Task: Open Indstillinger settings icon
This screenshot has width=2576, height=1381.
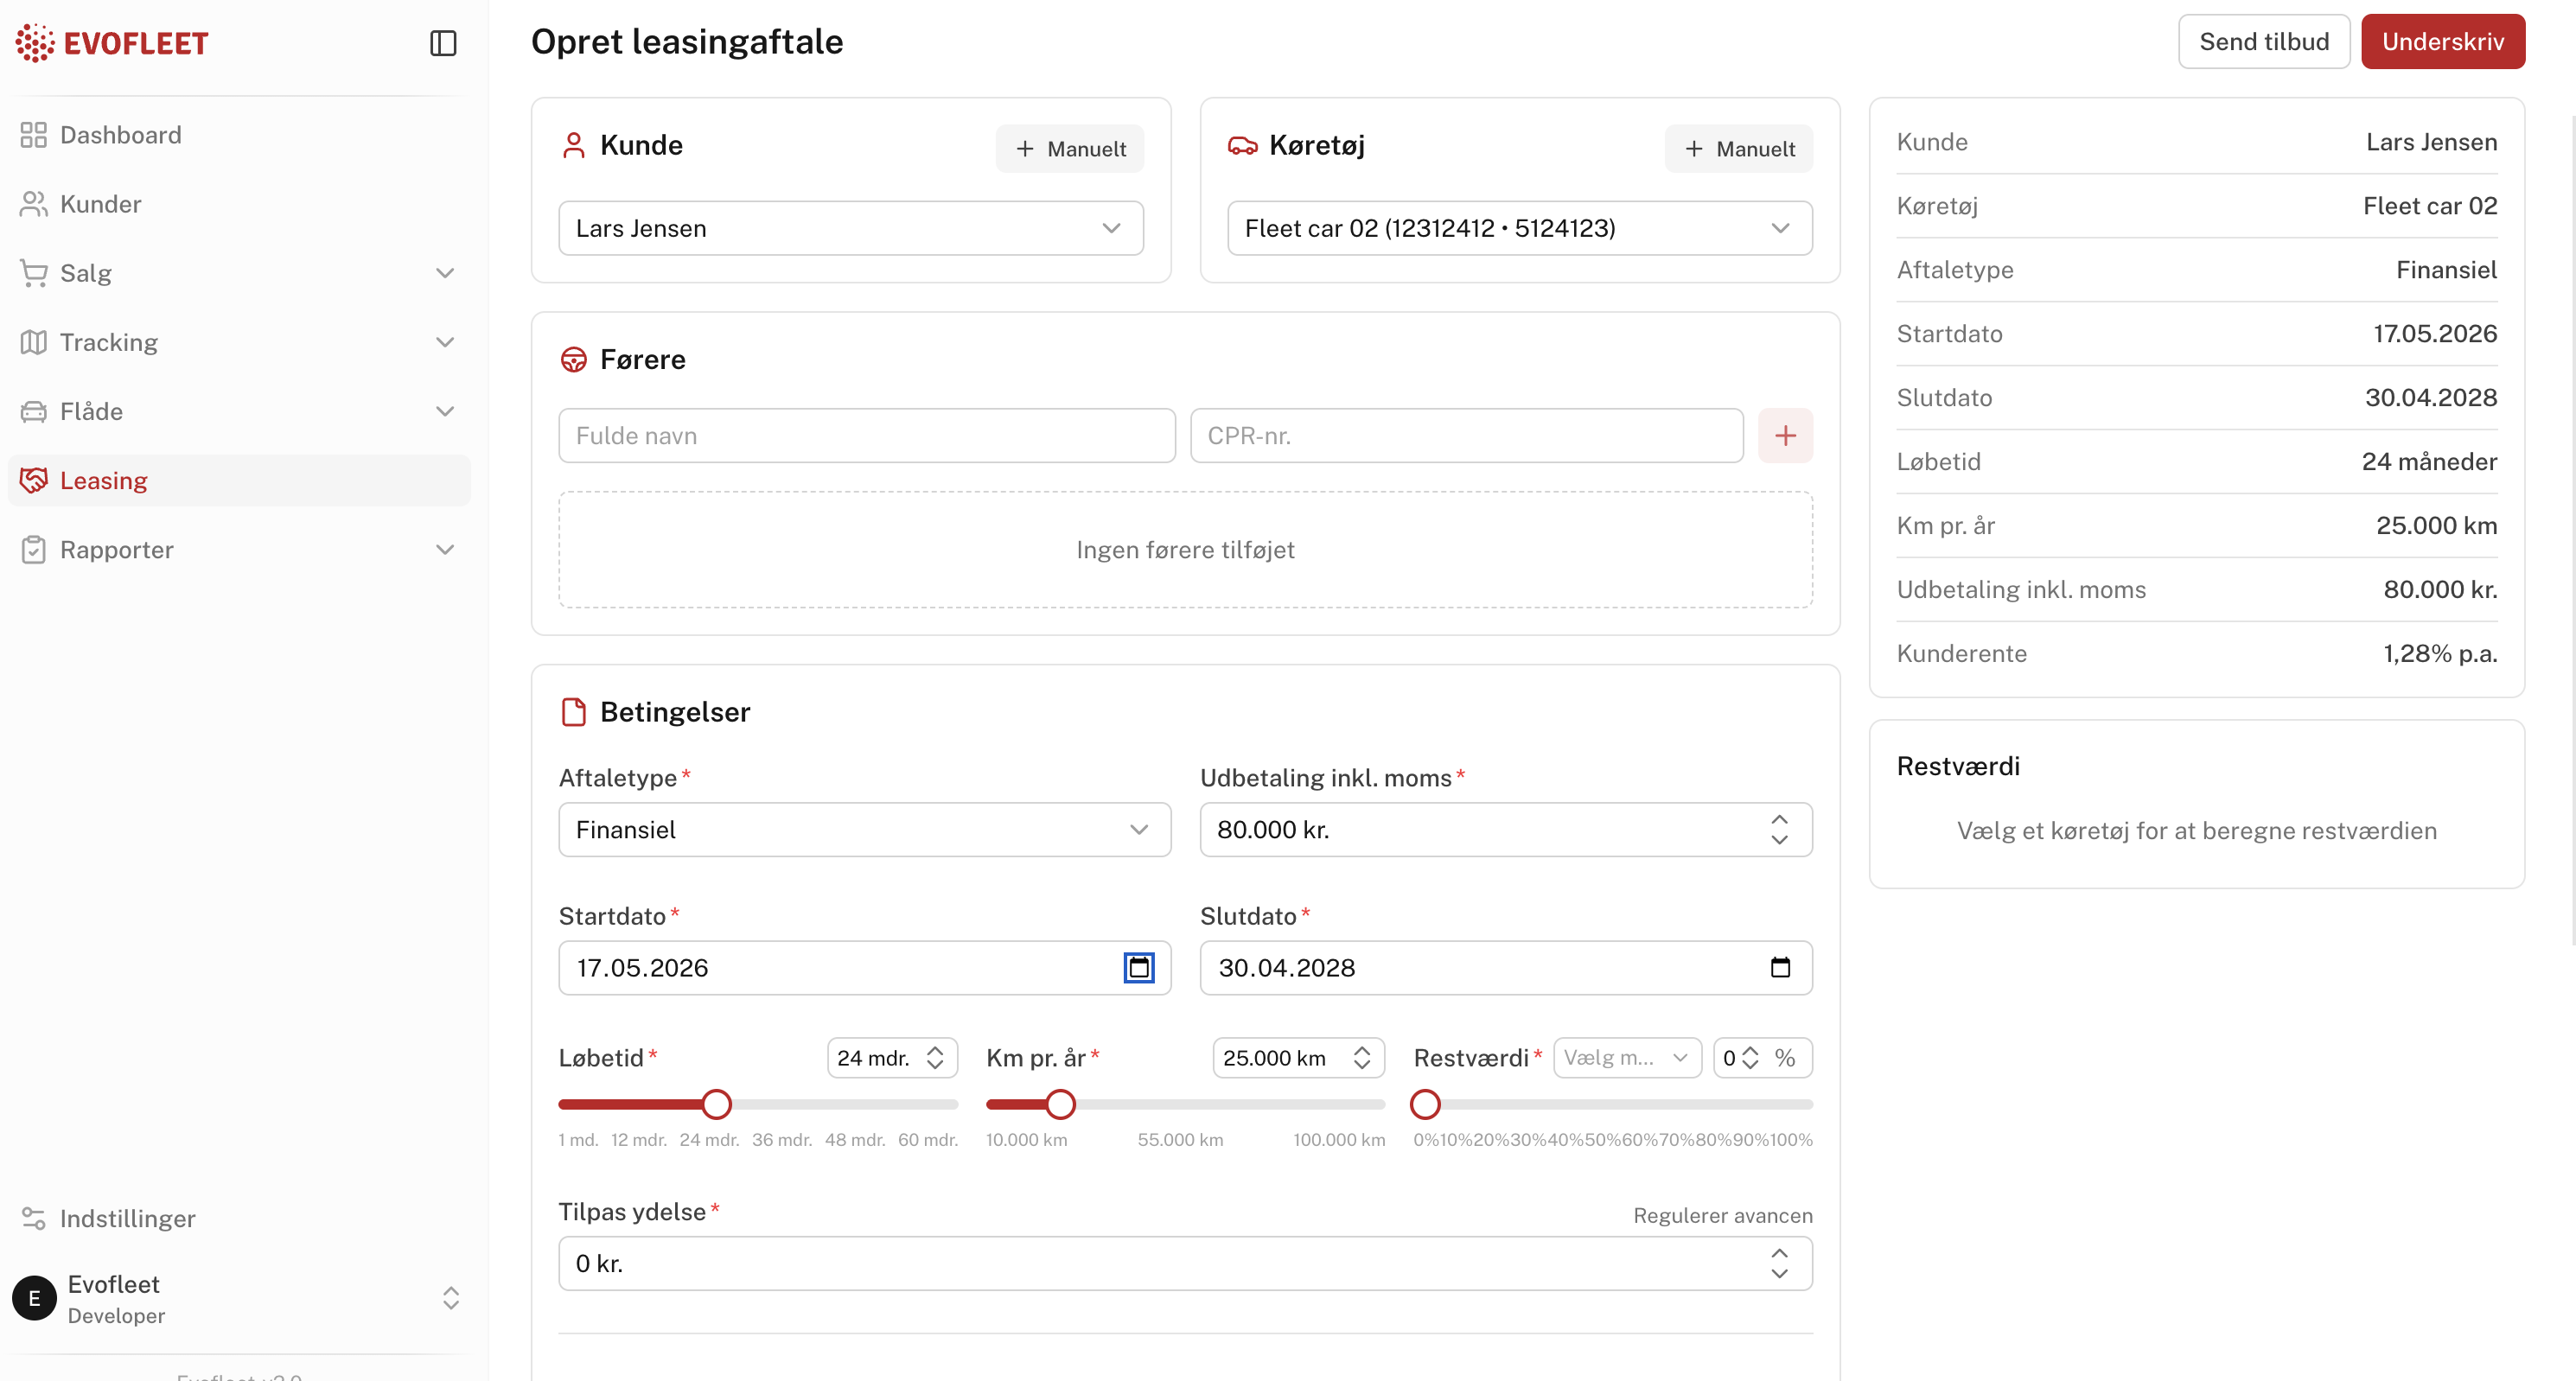Action: 33,1218
